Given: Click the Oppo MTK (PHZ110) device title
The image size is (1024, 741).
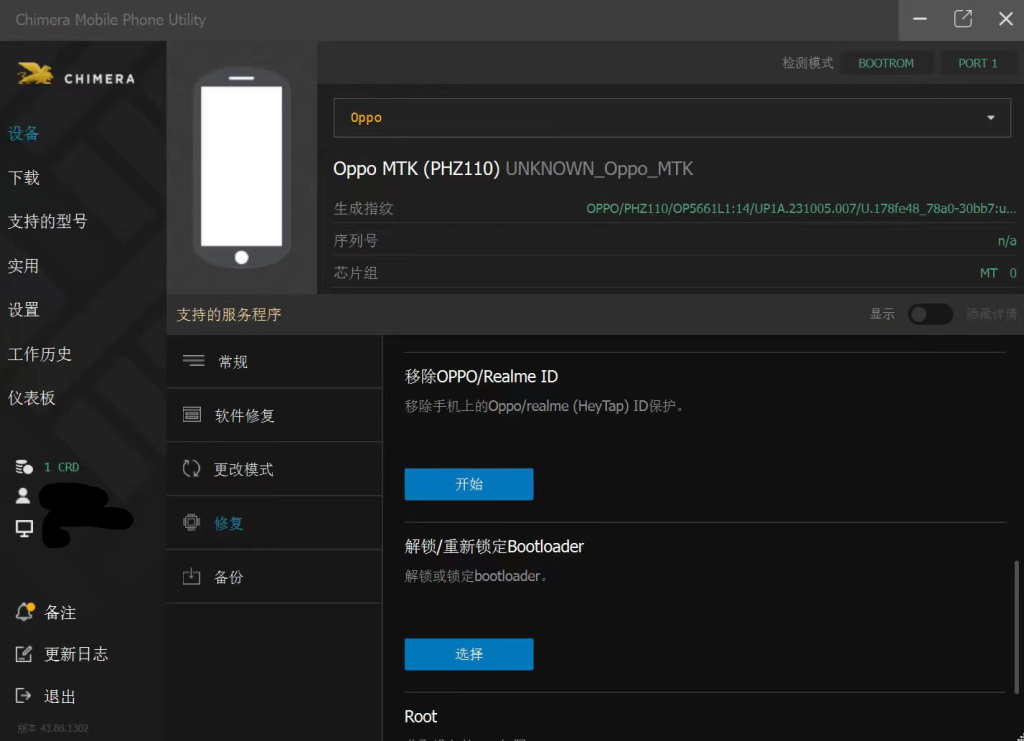Looking at the screenshot, I should (x=416, y=168).
